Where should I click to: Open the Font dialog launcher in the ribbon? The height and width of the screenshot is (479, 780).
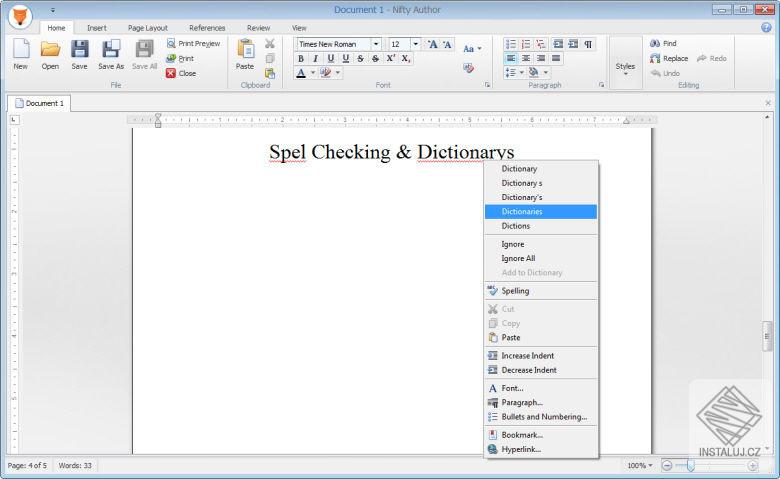point(487,85)
